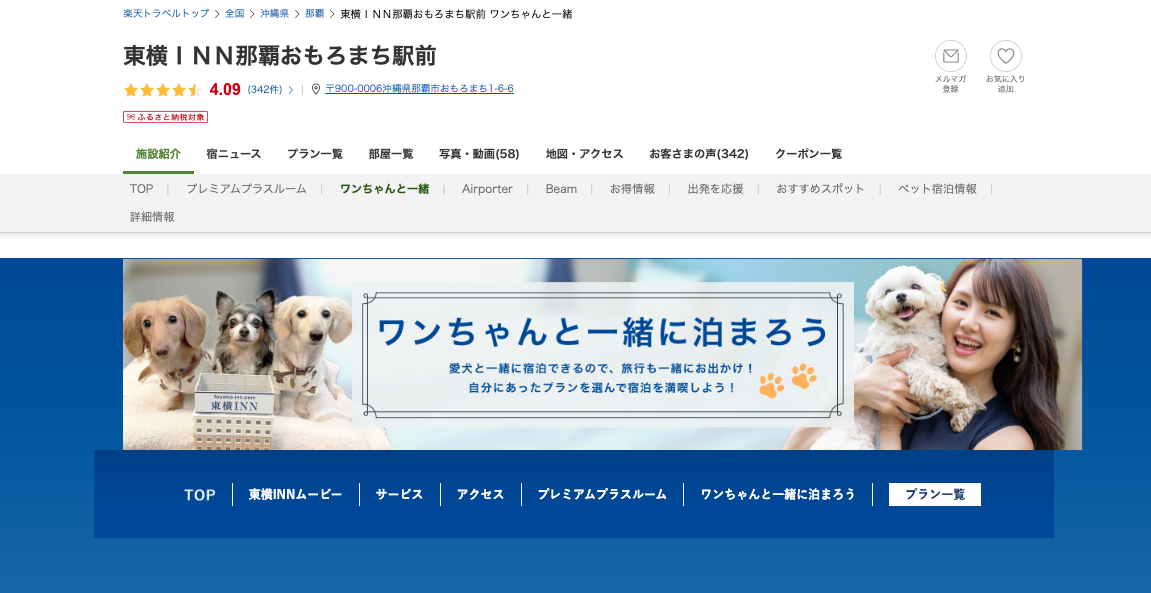
Task: Open ワンちゃんと一緒に泊まろう in blue navigation
Action: (x=778, y=495)
